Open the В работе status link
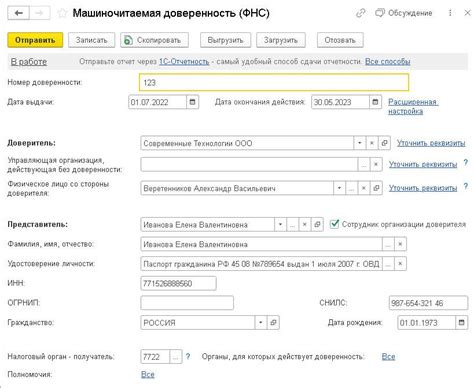The image size is (474, 388). (29, 62)
